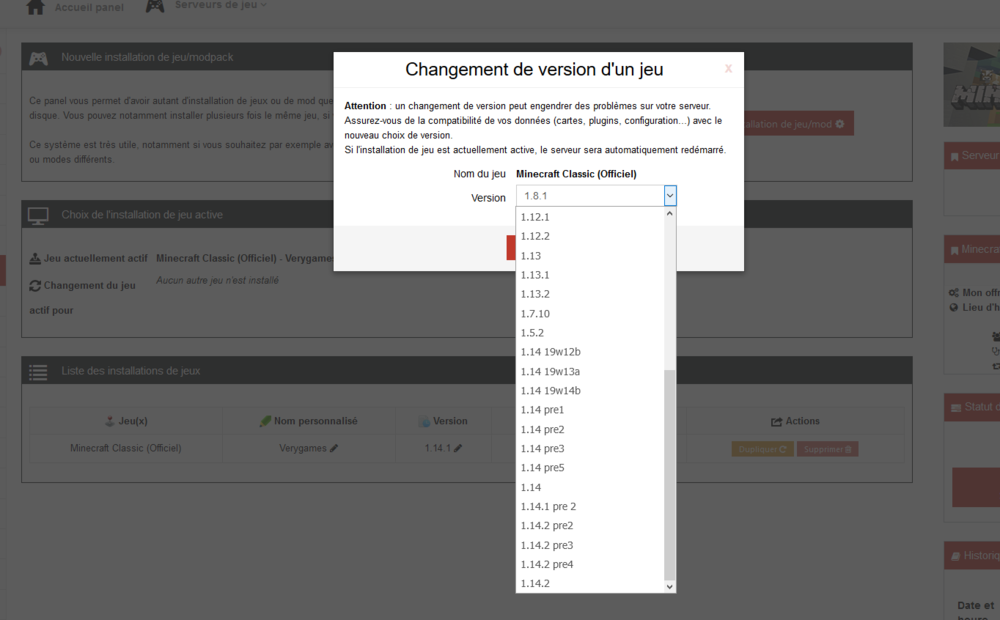The width and height of the screenshot is (1000, 620).
Task: Click the monitor icon on Choix de l'installation header
Action: click(38, 214)
